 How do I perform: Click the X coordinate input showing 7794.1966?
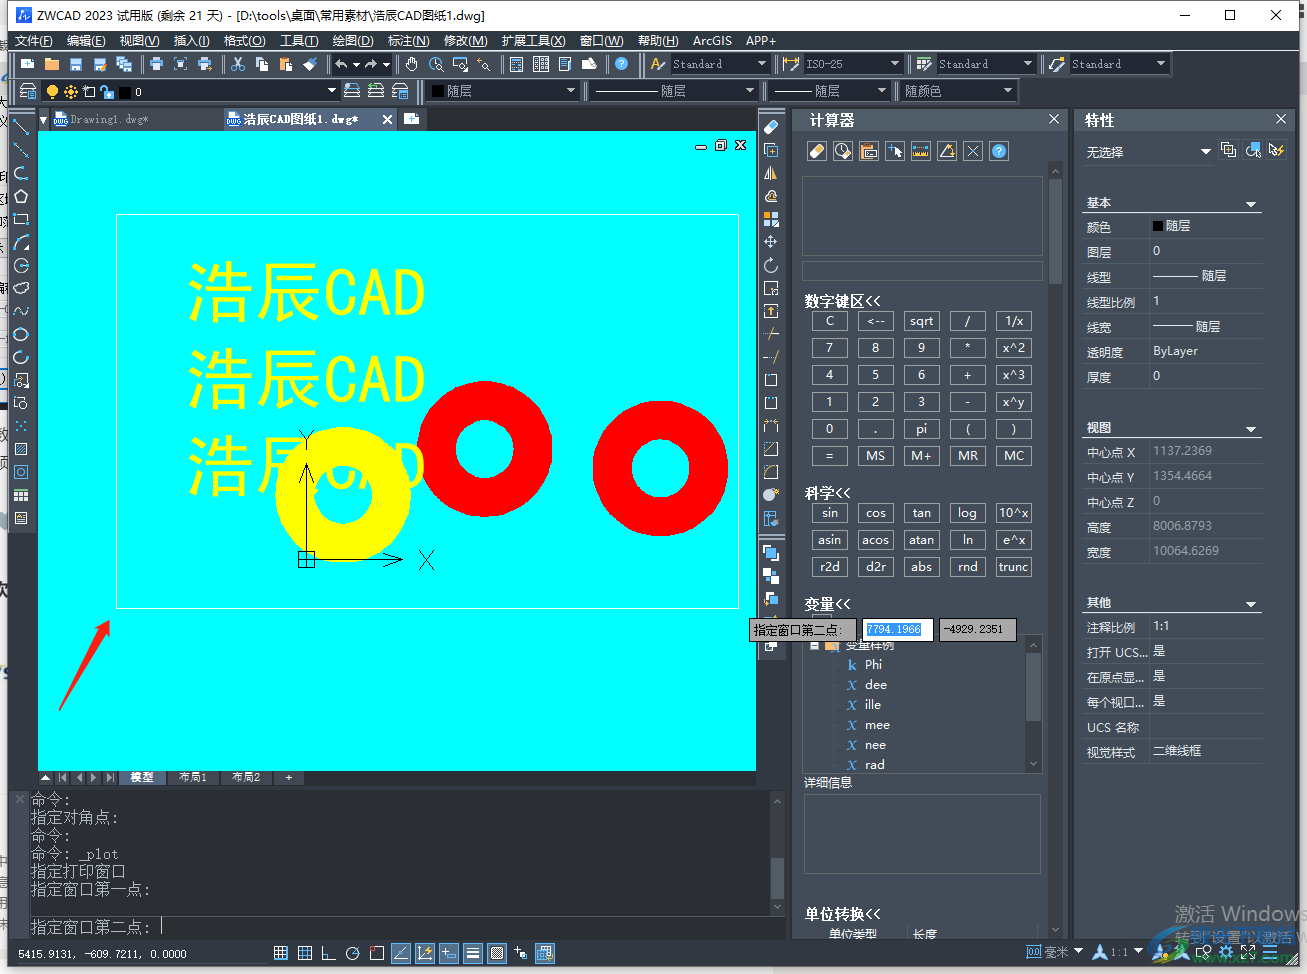(898, 630)
